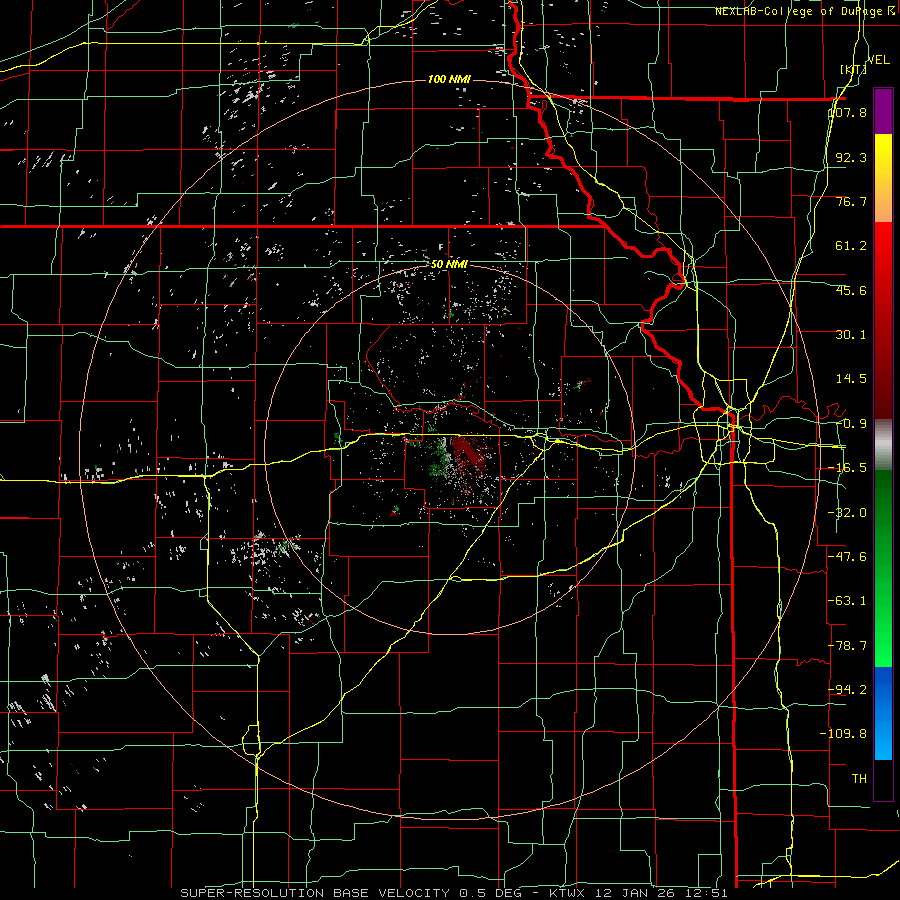This screenshot has width=900, height=900.
Task: Select the -109.8 scale value
Action: tap(844, 734)
